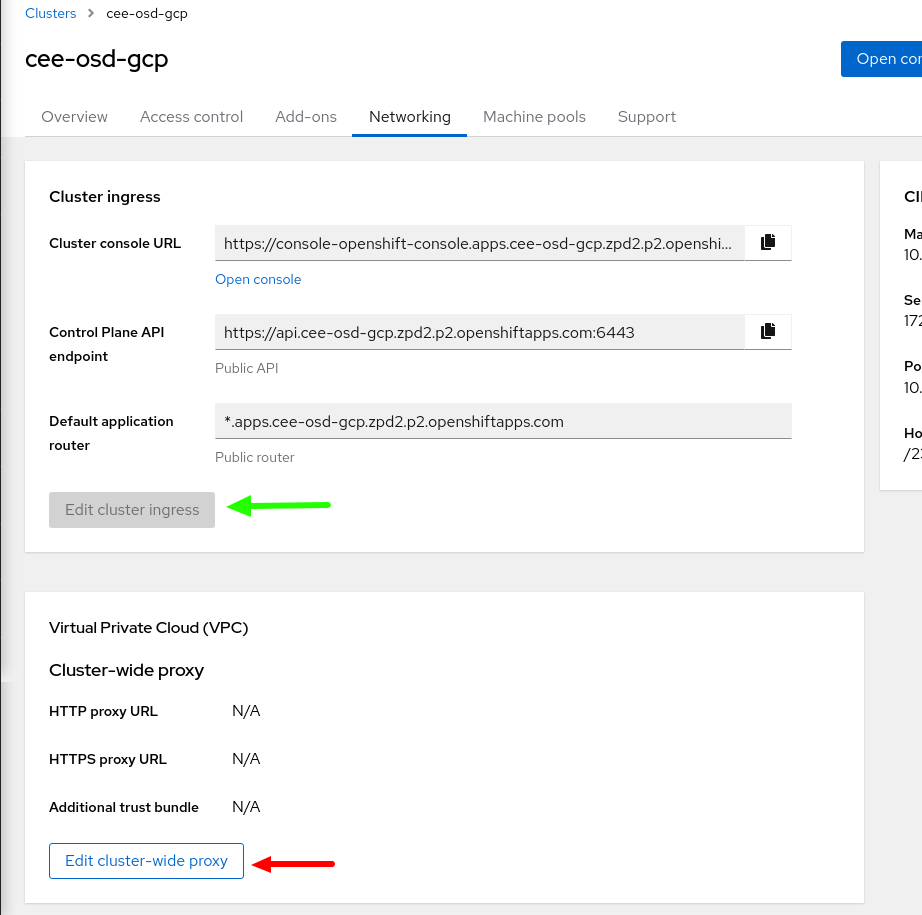Click the Public router label
This screenshot has width=922, height=915.
pos(255,458)
